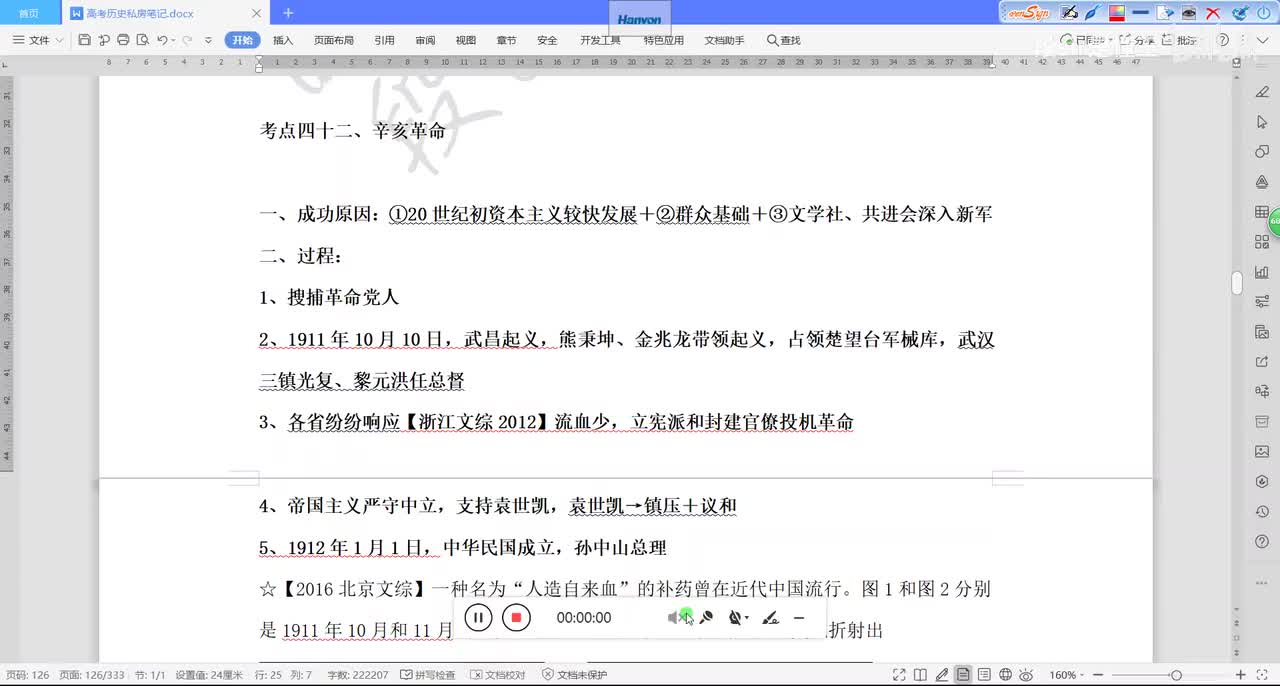Click the 查找 search button
The height and width of the screenshot is (686, 1280).
(783, 40)
